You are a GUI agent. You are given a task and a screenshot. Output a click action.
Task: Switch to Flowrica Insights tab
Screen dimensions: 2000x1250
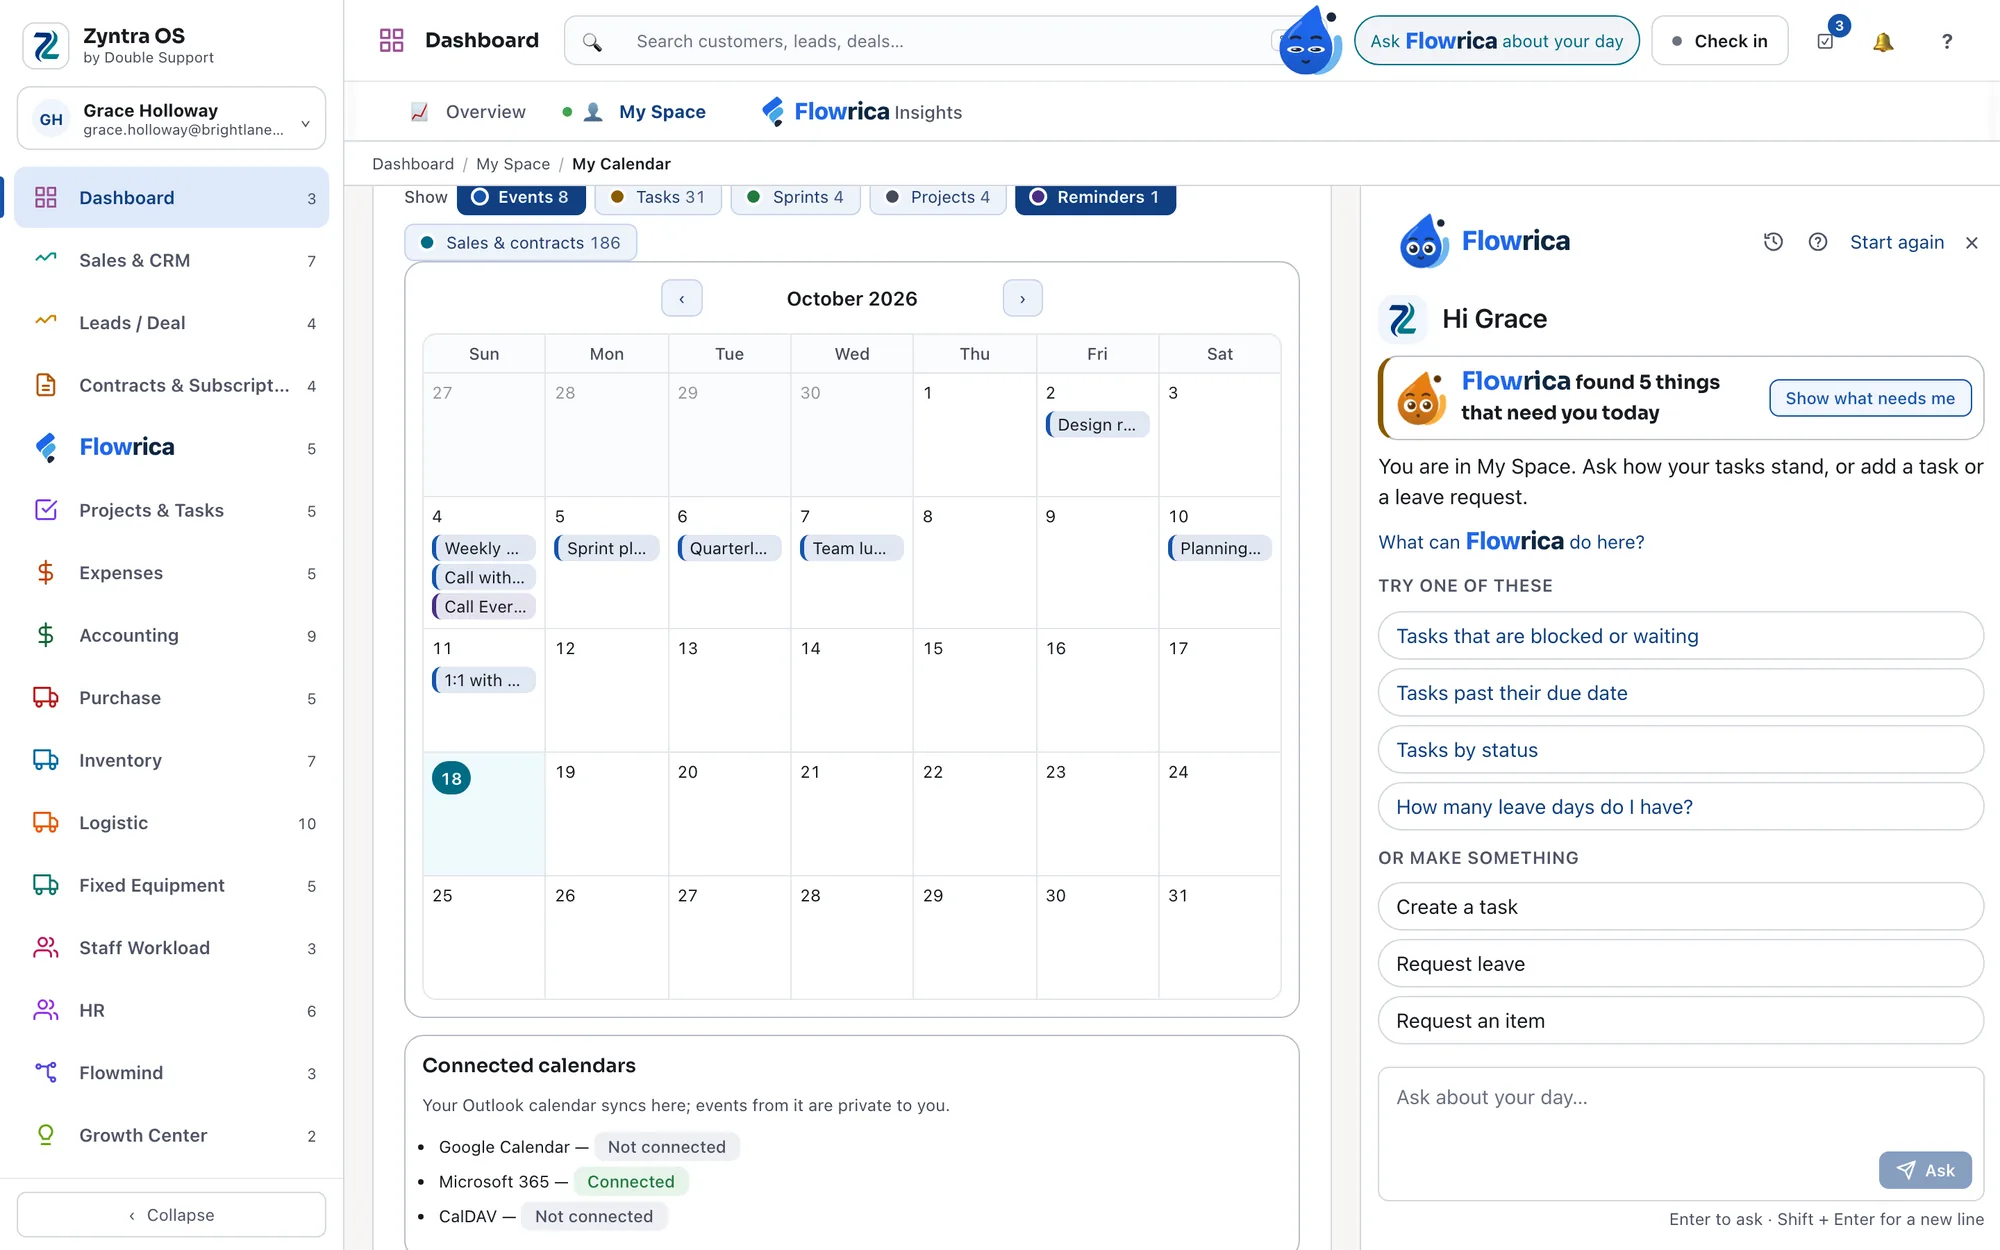pos(861,112)
